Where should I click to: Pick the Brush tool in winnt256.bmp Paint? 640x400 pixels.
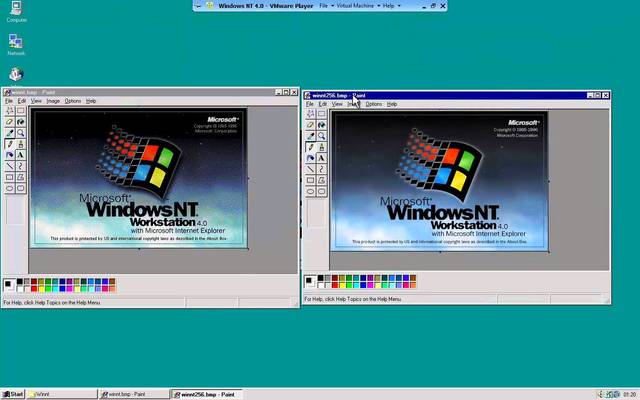(322, 147)
